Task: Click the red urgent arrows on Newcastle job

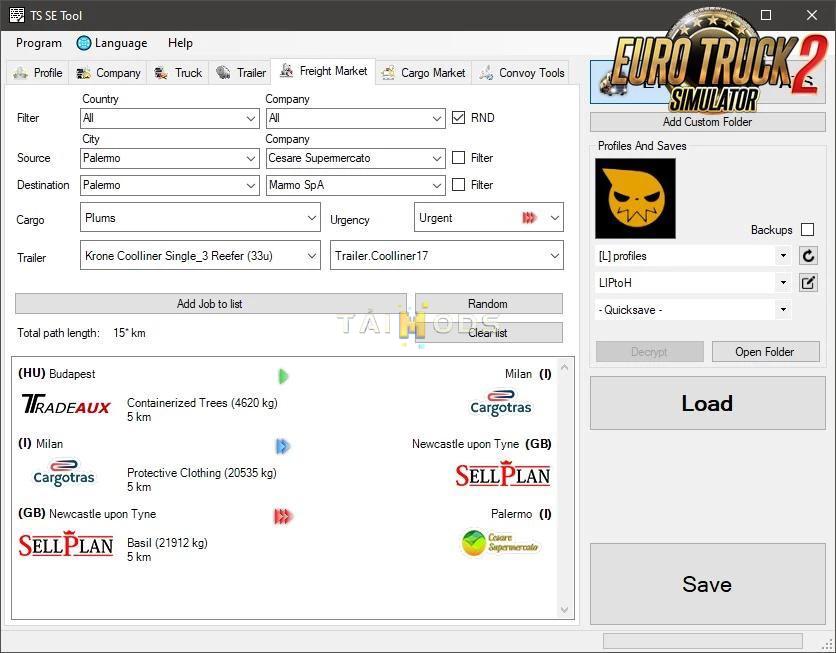Action: pos(283,516)
